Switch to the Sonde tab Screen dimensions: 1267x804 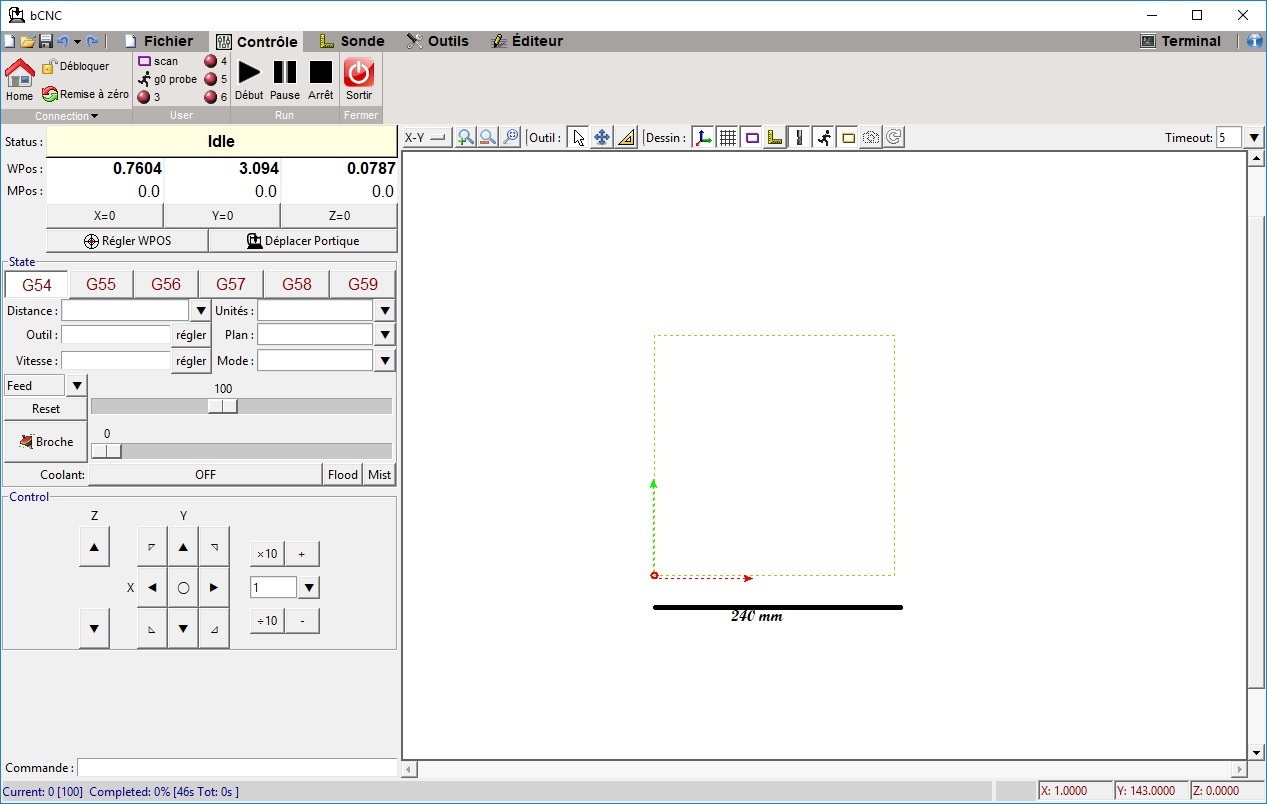[352, 41]
